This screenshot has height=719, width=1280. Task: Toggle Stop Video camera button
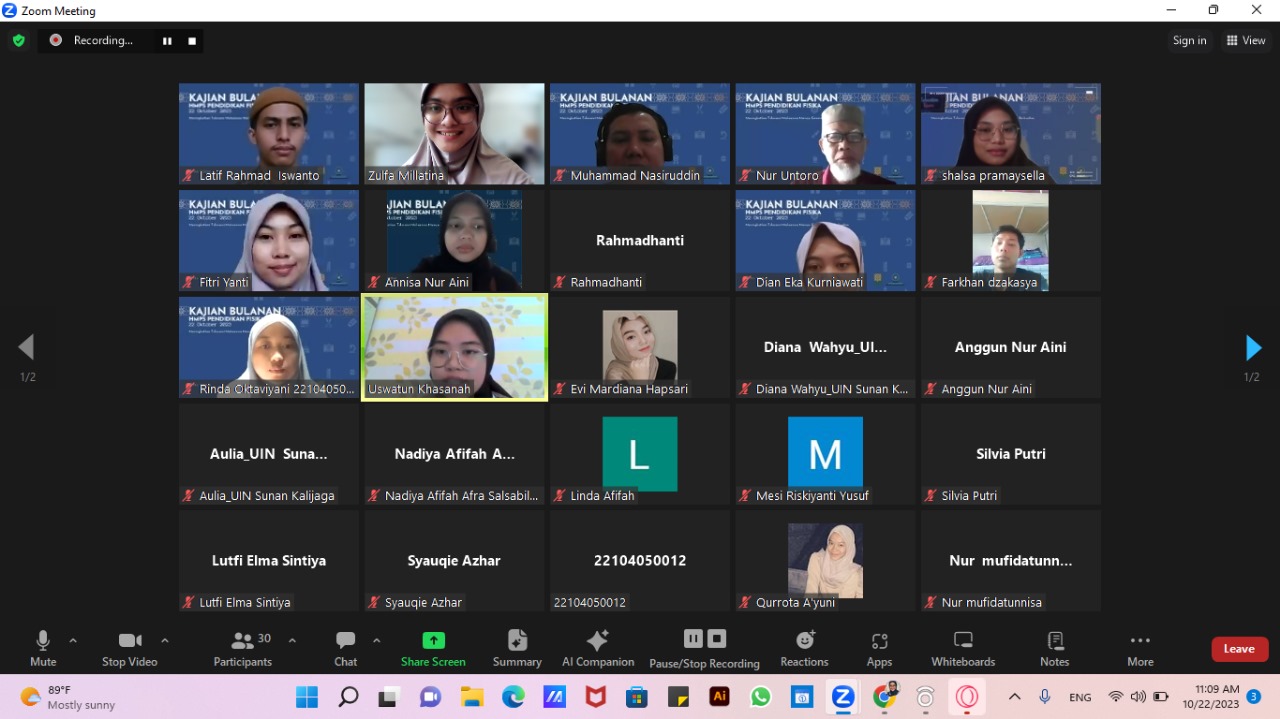tap(129, 641)
